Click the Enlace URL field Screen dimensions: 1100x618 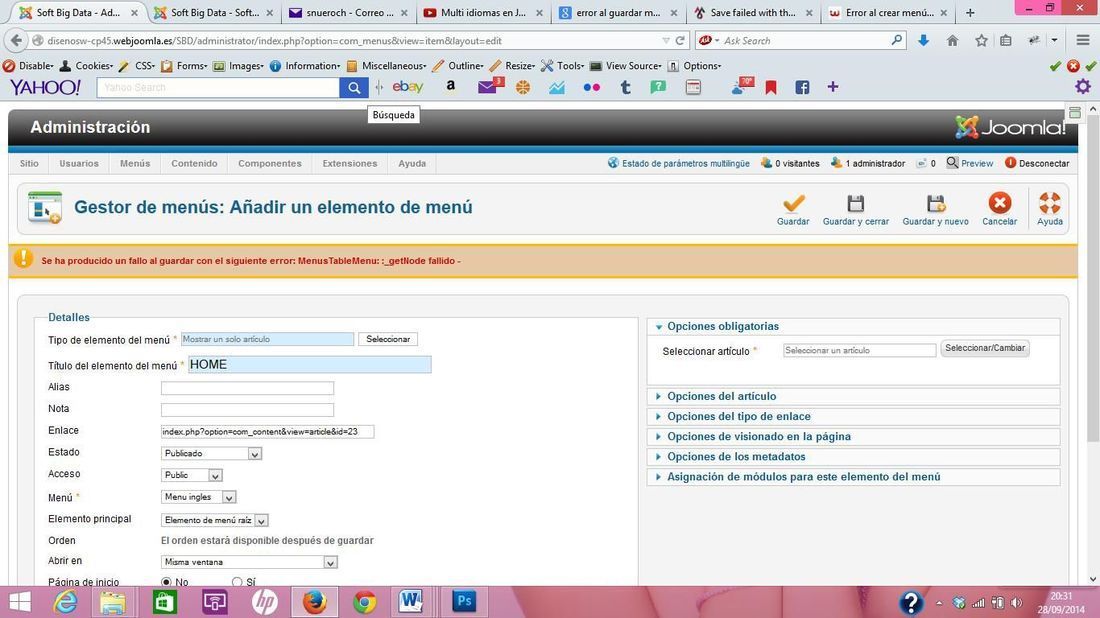point(267,431)
